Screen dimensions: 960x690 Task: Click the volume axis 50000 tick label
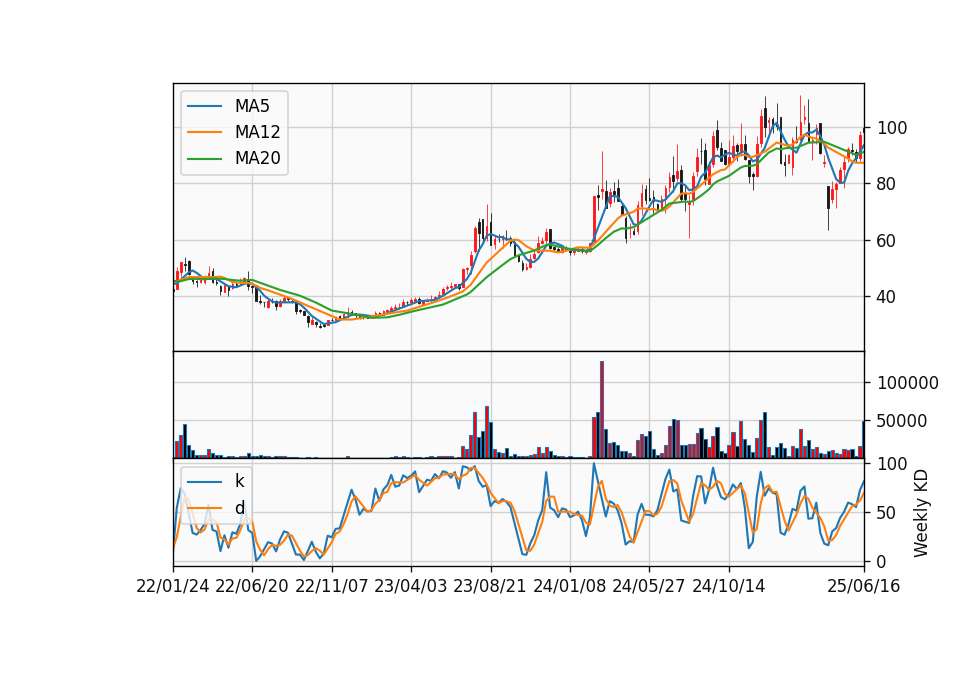902,421
